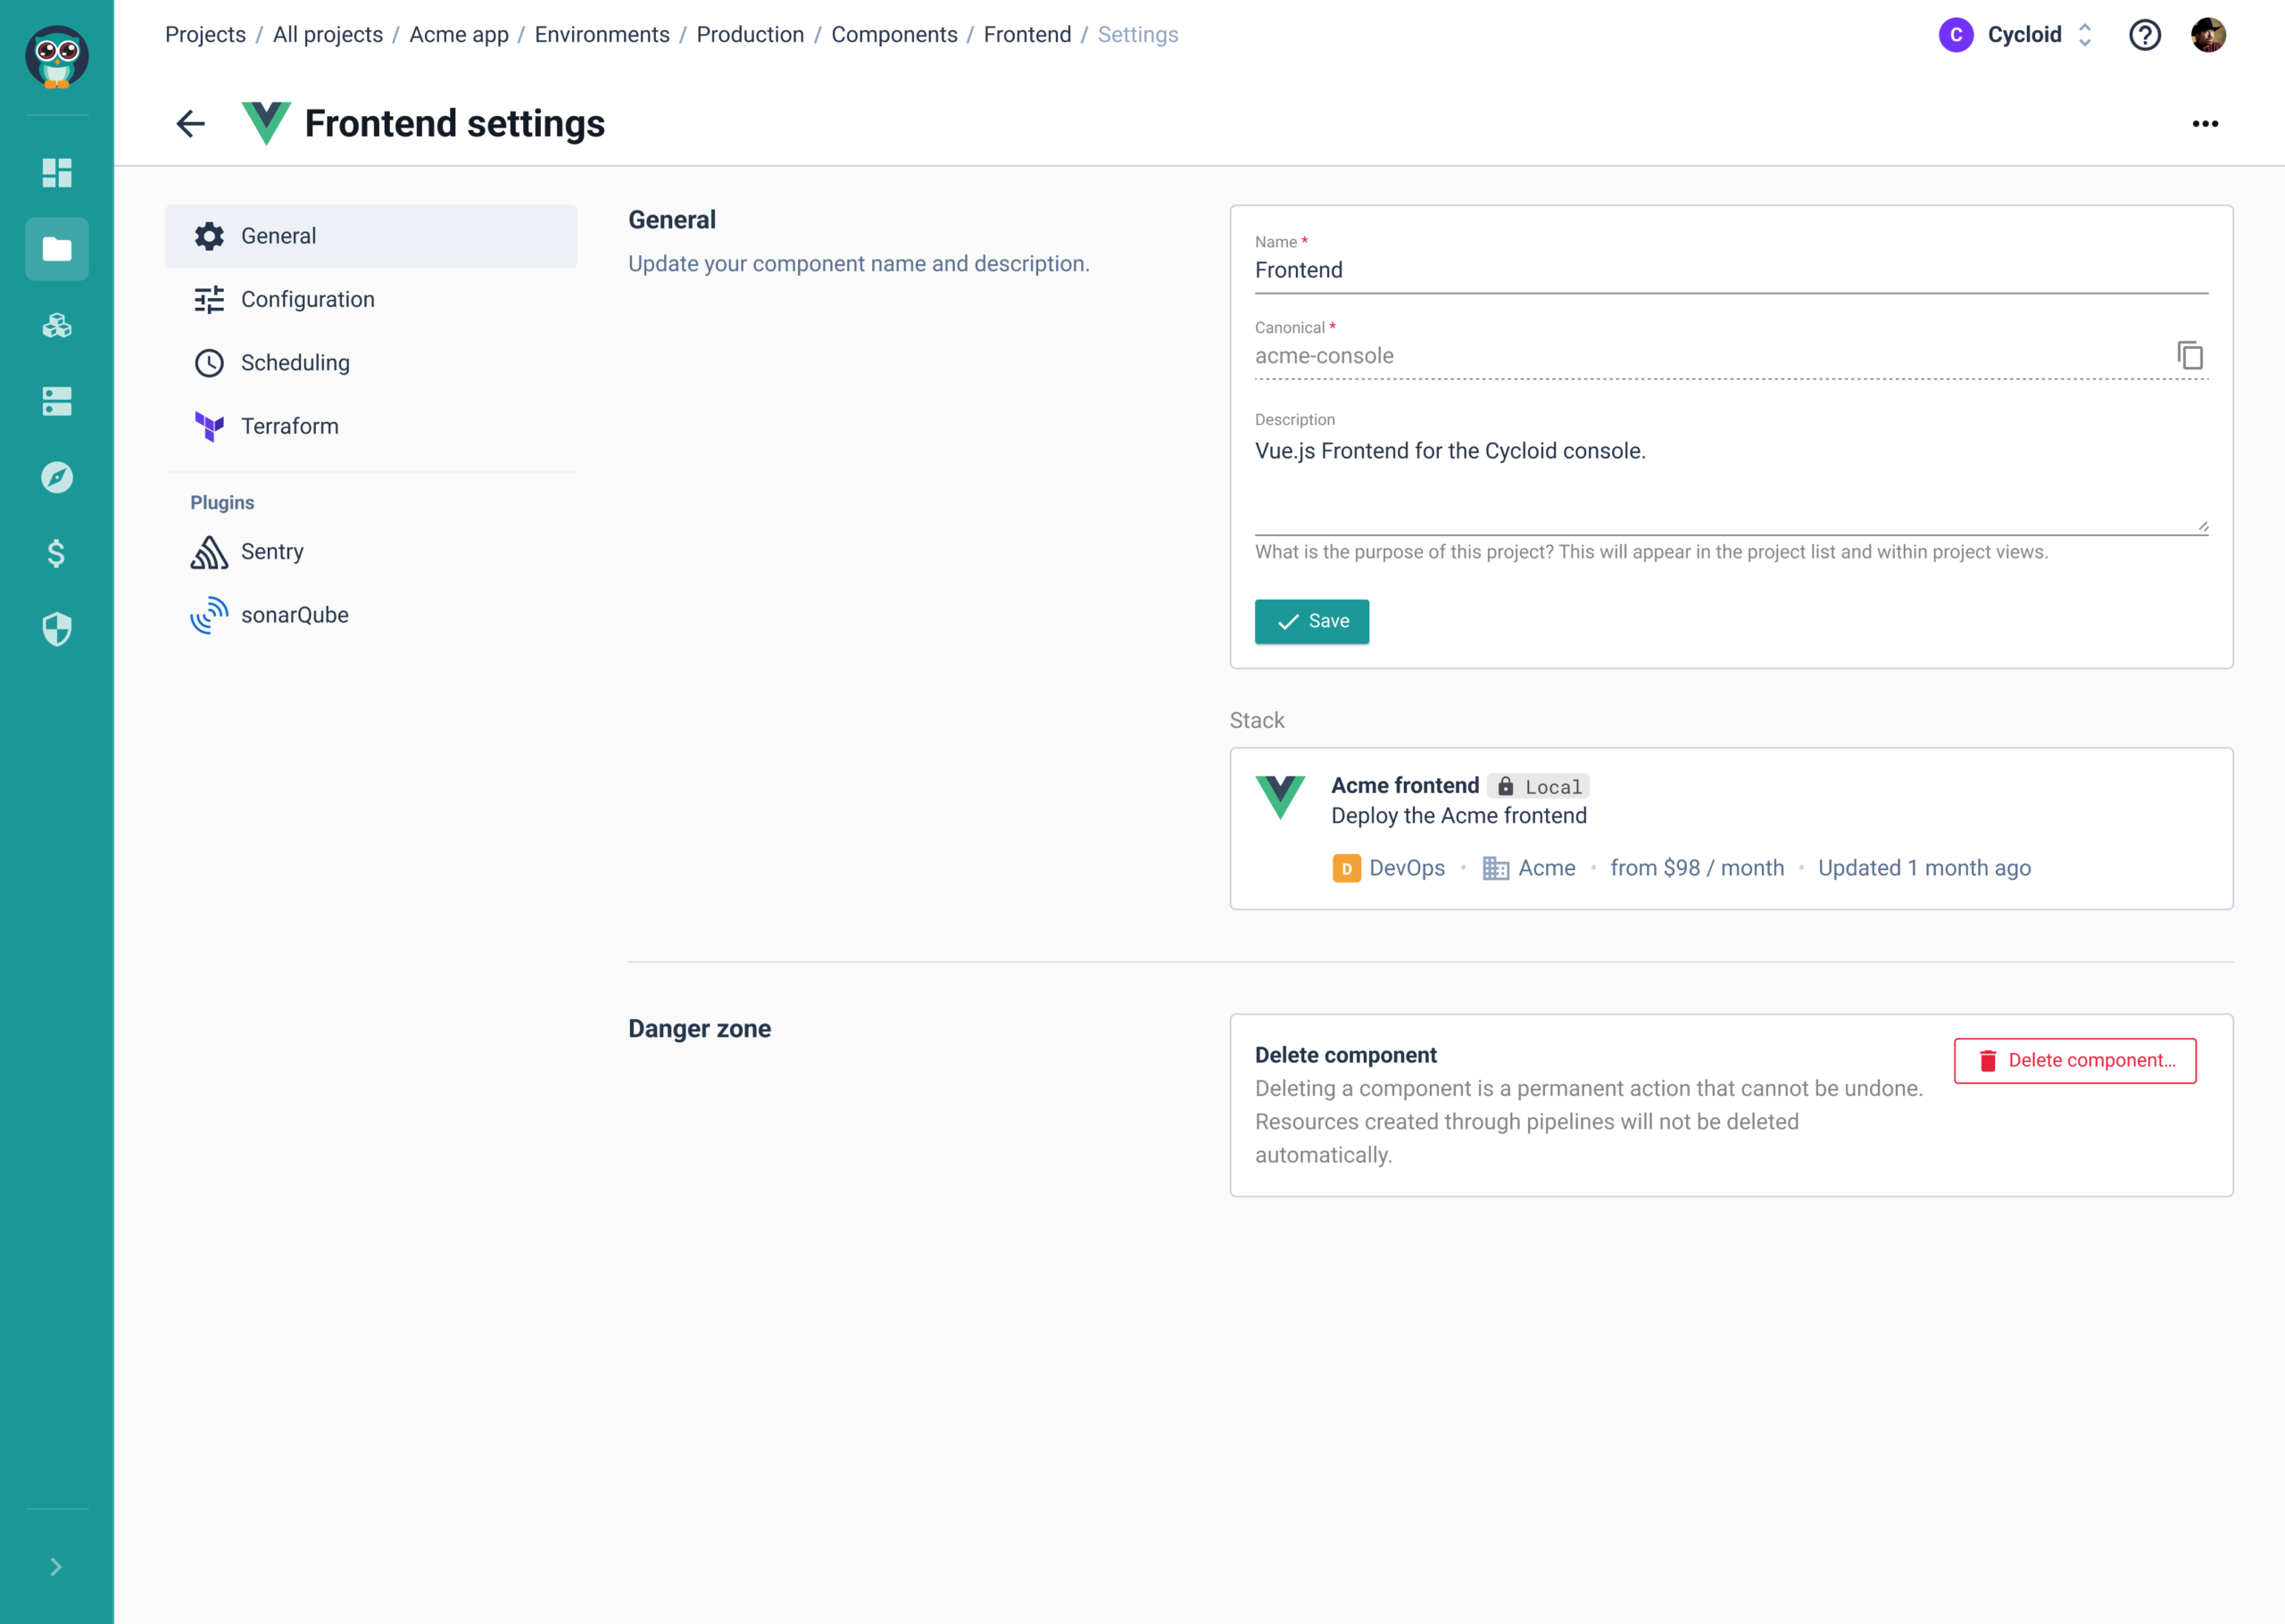
Task: Open the shield security icon in sidebar
Action: tap(57, 629)
